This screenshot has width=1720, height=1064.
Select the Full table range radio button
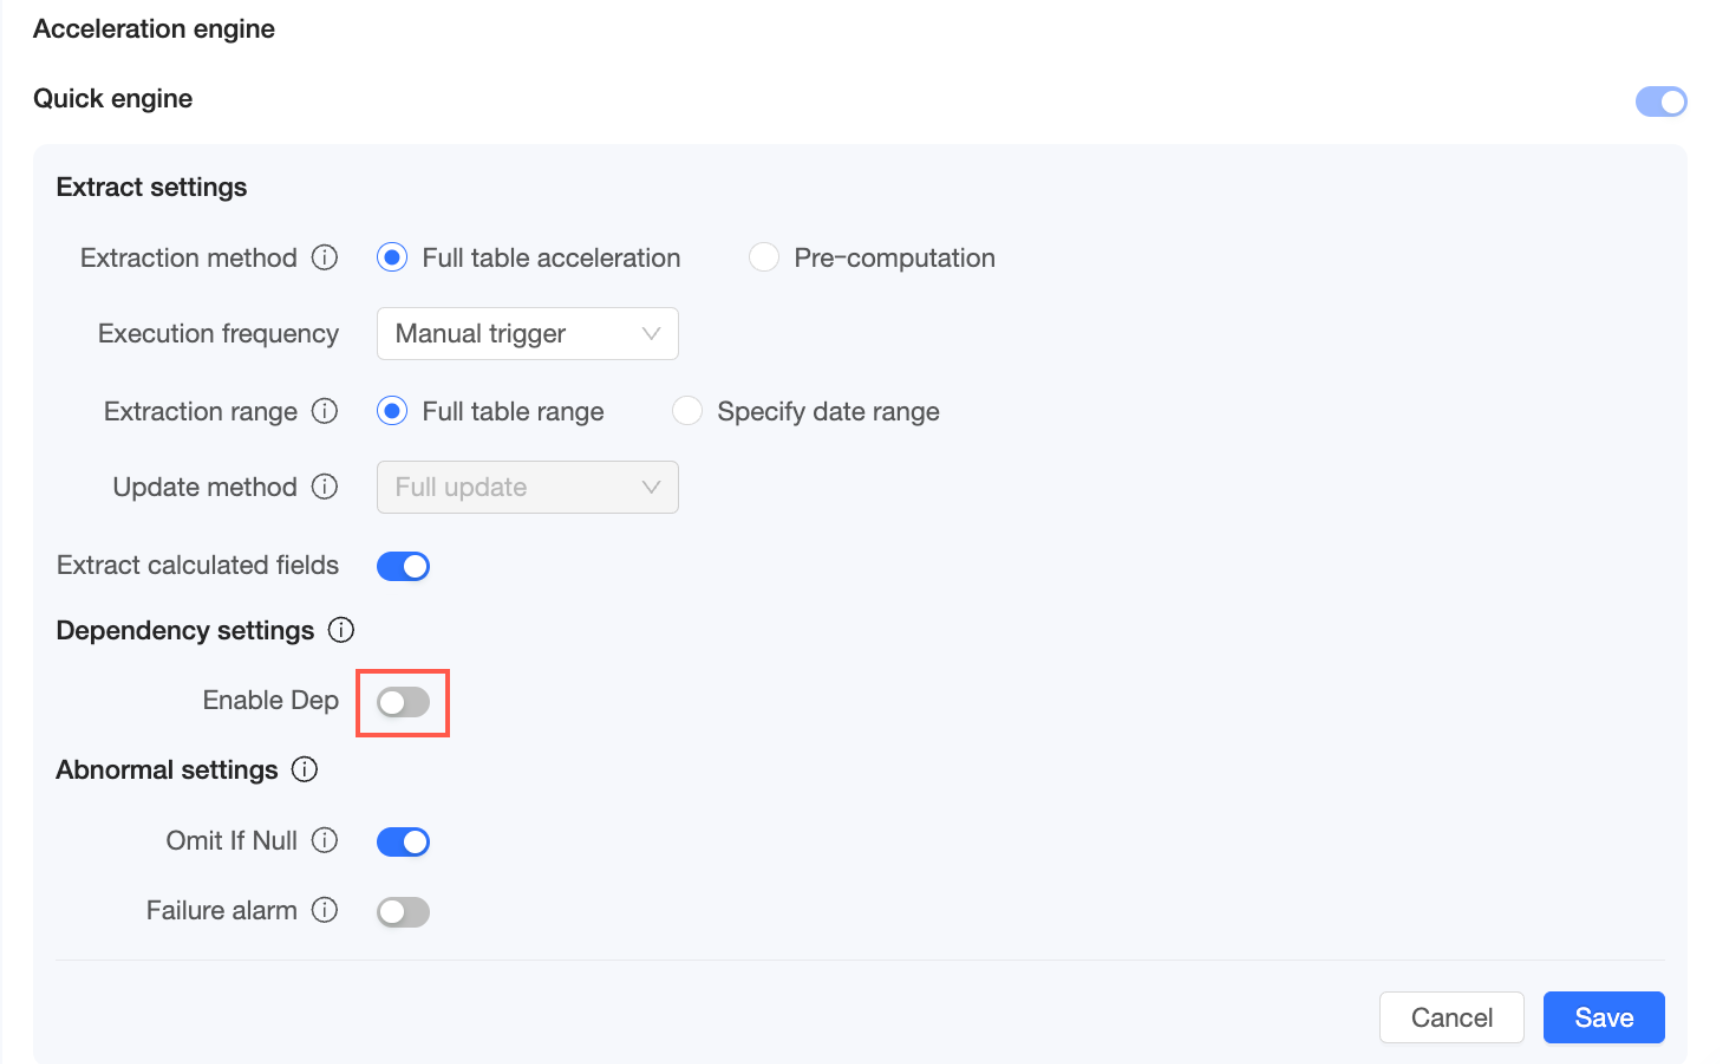point(392,411)
